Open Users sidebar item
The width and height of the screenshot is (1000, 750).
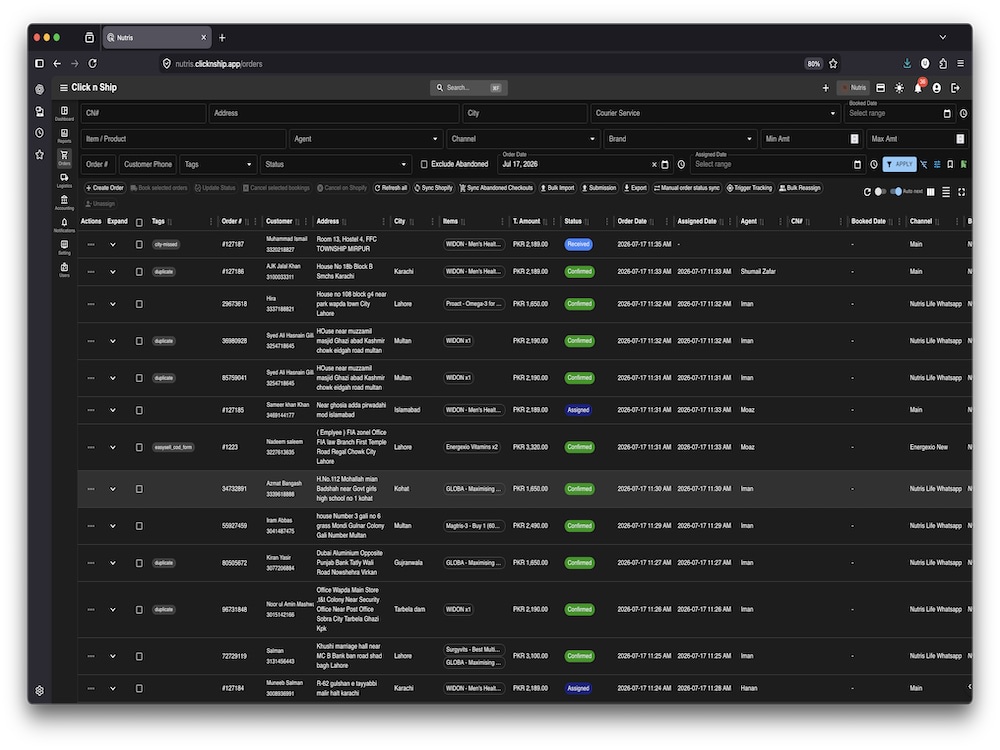(64, 270)
